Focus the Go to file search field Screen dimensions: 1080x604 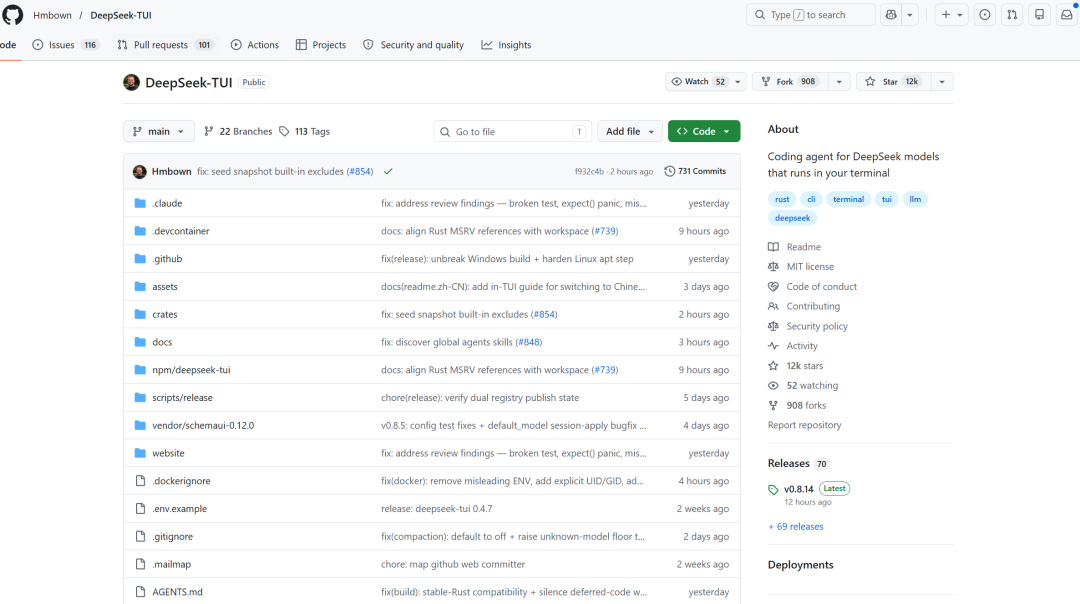tap(512, 132)
